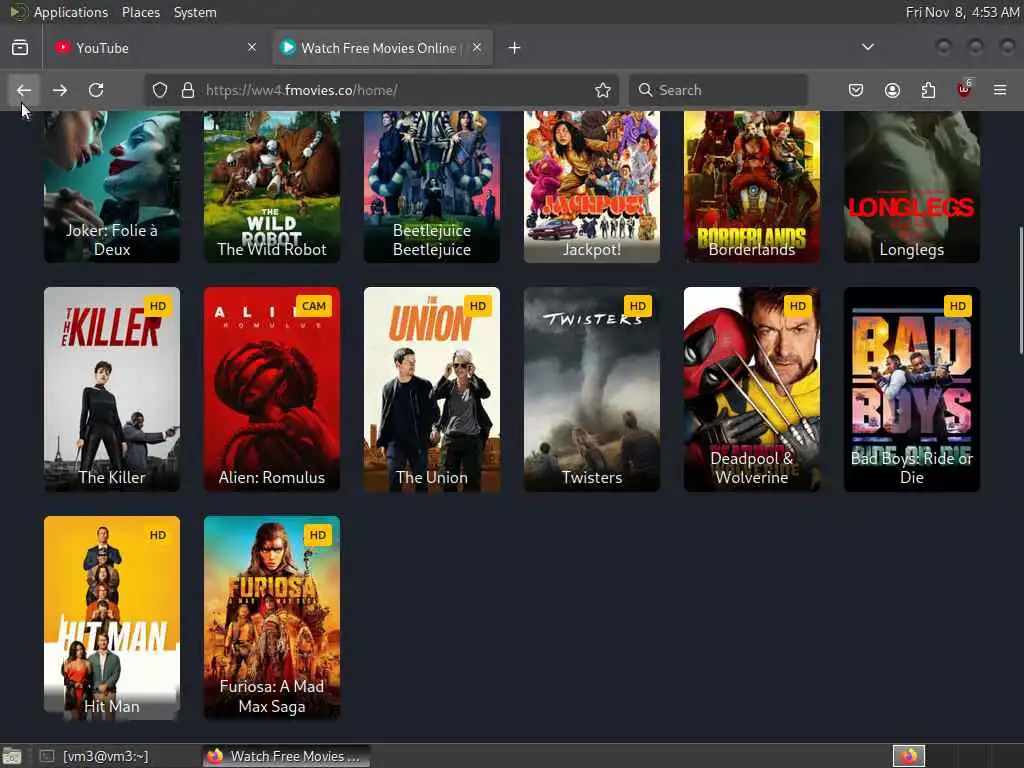
Task: Go back to the previous page
Action: click(24, 90)
